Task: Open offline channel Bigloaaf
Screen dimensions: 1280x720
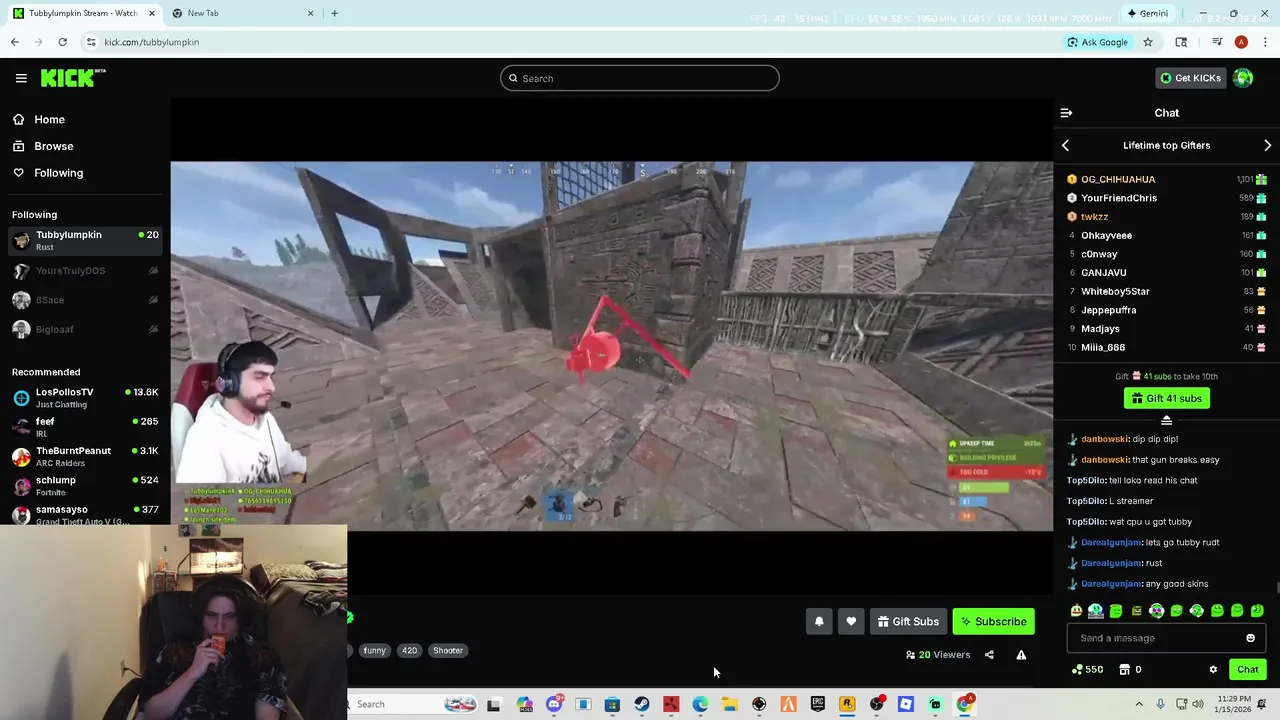Action: (x=84, y=329)
